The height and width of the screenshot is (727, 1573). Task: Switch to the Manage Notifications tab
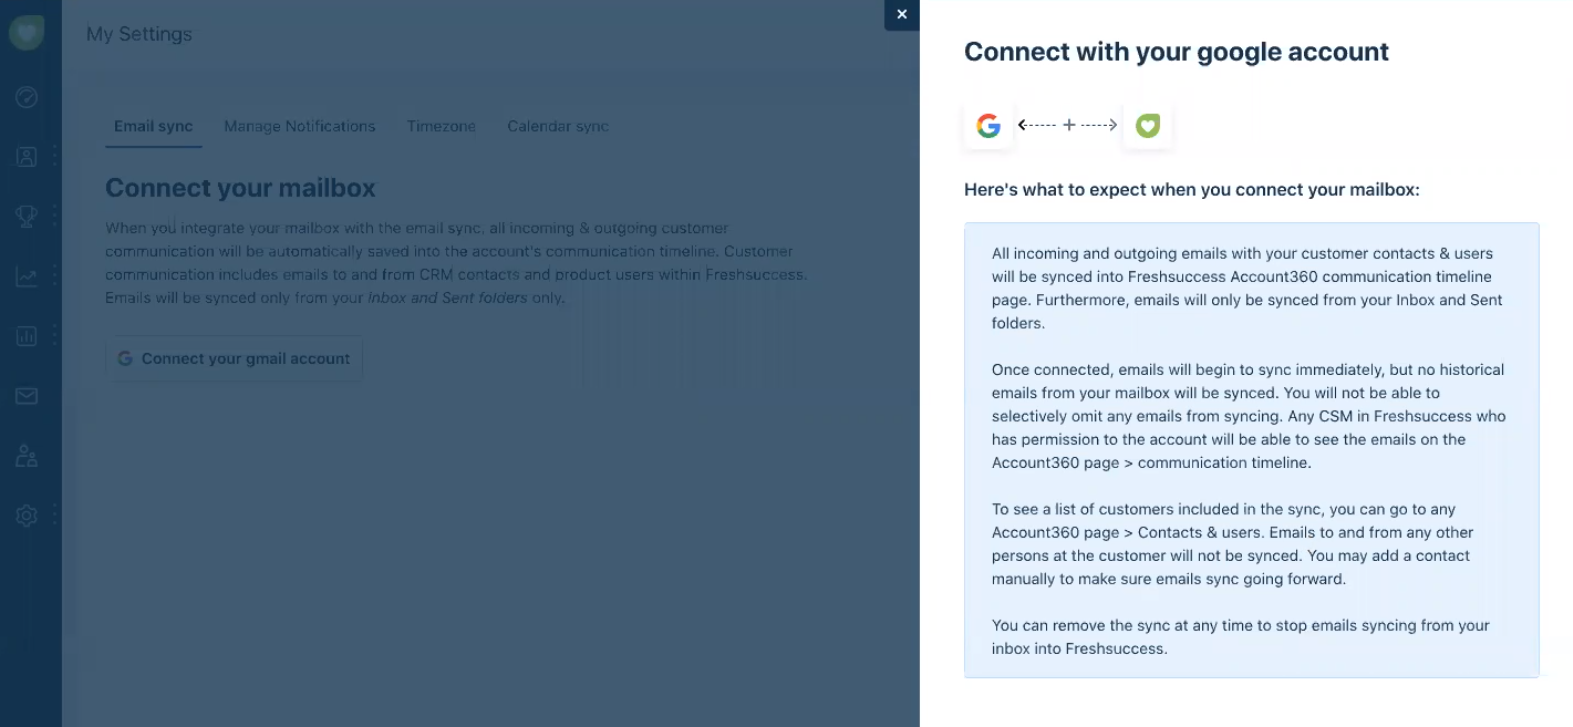coord(299,126)
